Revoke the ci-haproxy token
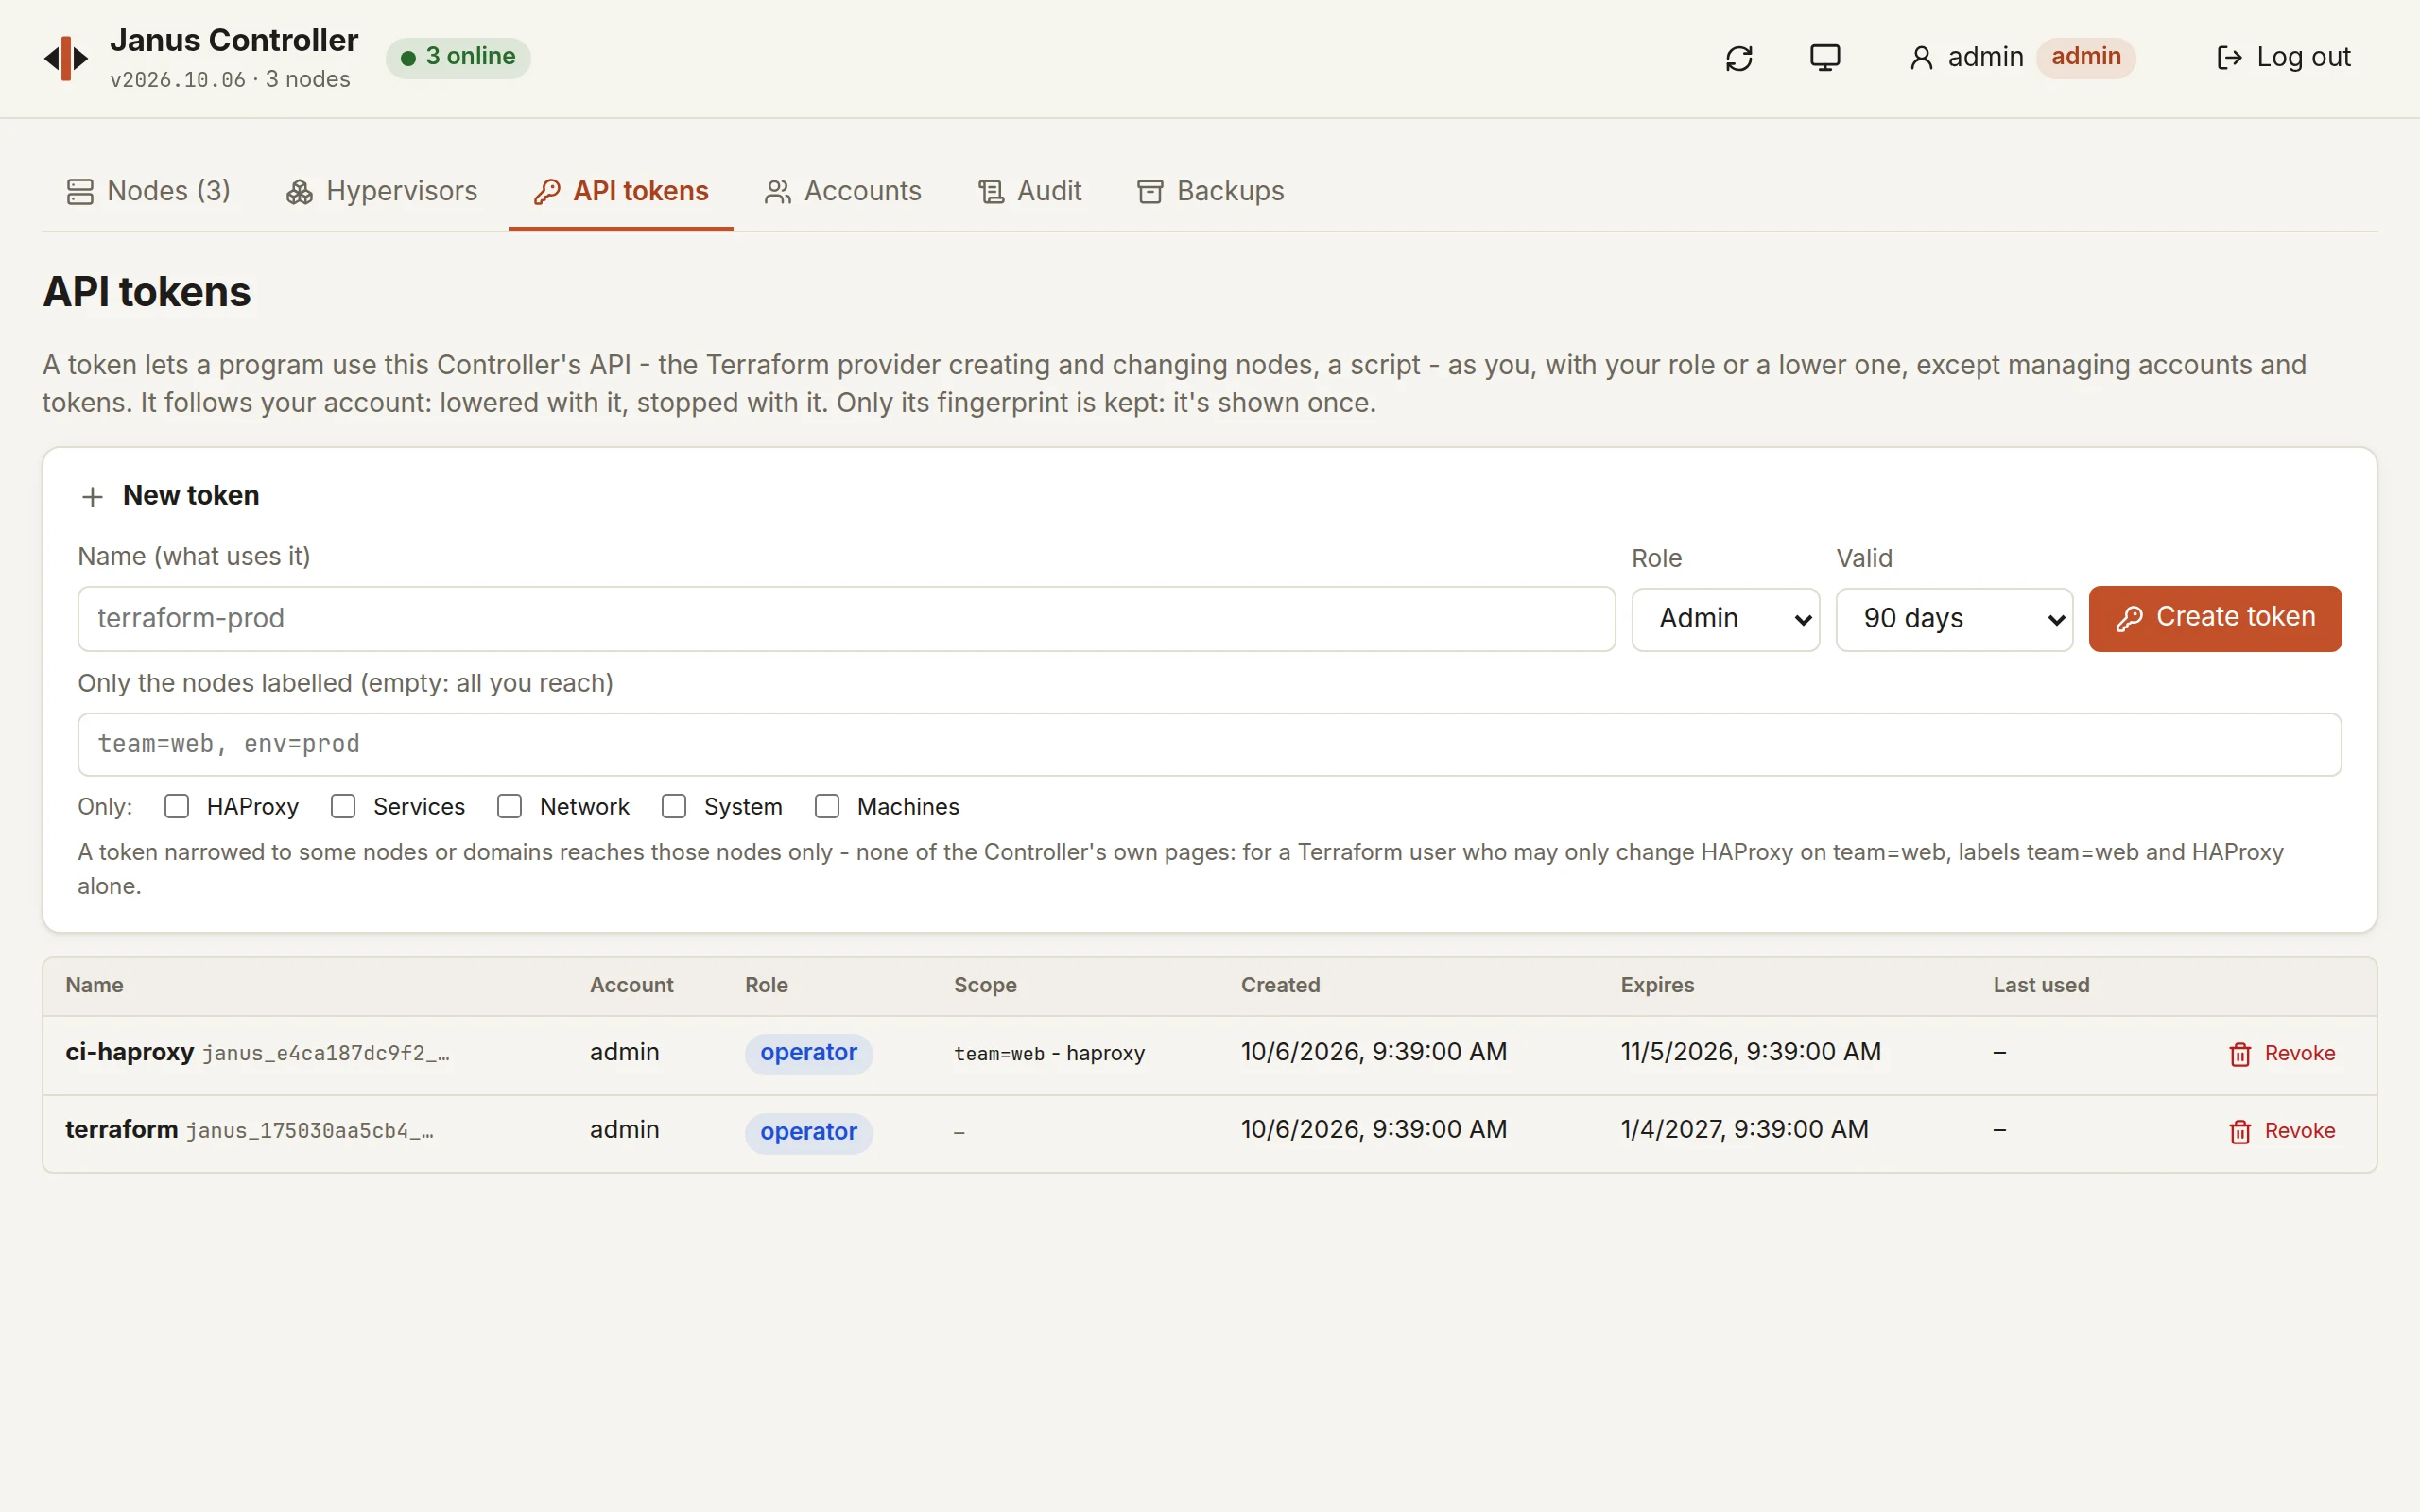The height and width of the screenshot is (1512, 2420). coord(2282,1053)
